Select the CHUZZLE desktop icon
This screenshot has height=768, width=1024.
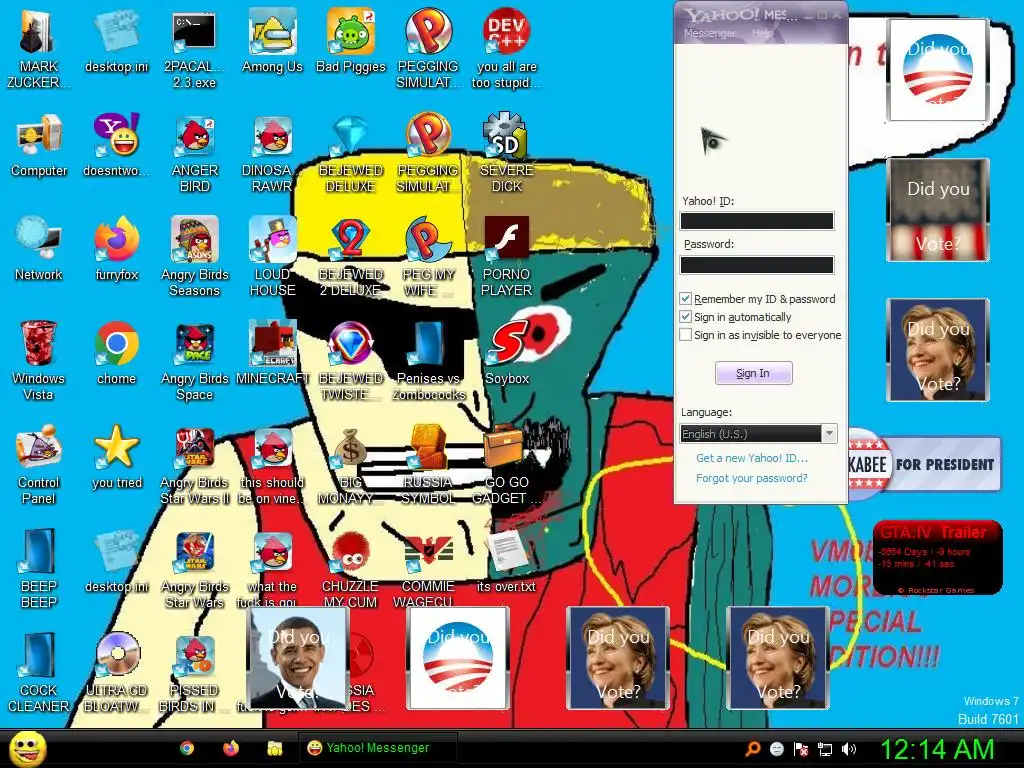[x=351, y=569]
